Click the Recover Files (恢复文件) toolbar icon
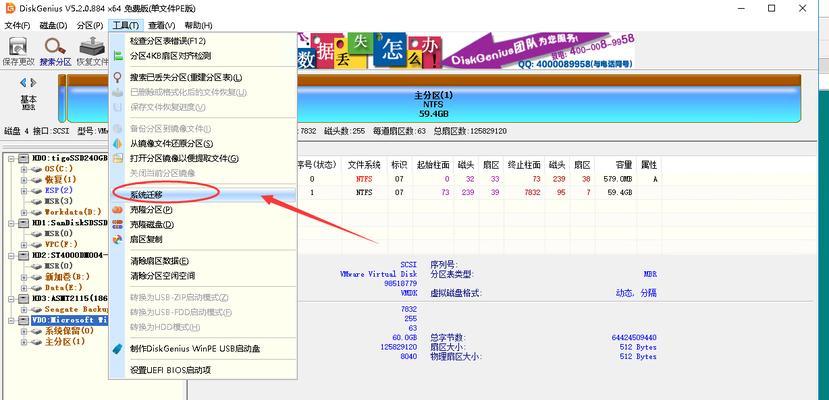The height and width of the screenshot is (400, 829). (x=91, y=46)
